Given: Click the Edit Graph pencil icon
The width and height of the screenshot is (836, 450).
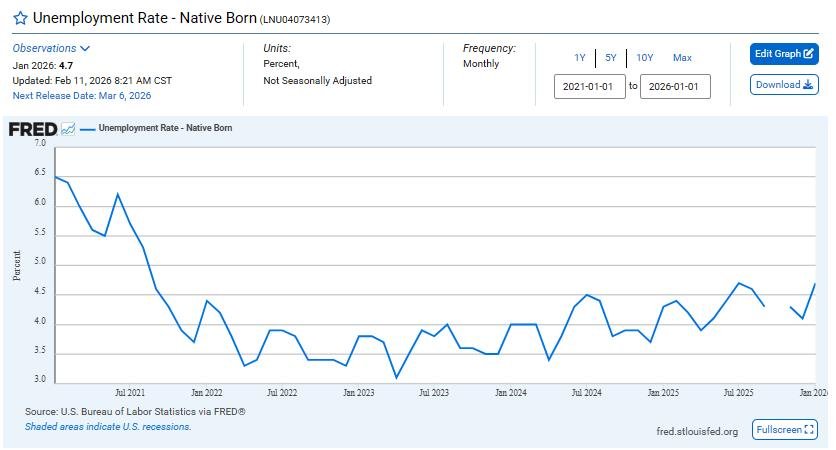Looking at the screenshot, I should (808, 54).
